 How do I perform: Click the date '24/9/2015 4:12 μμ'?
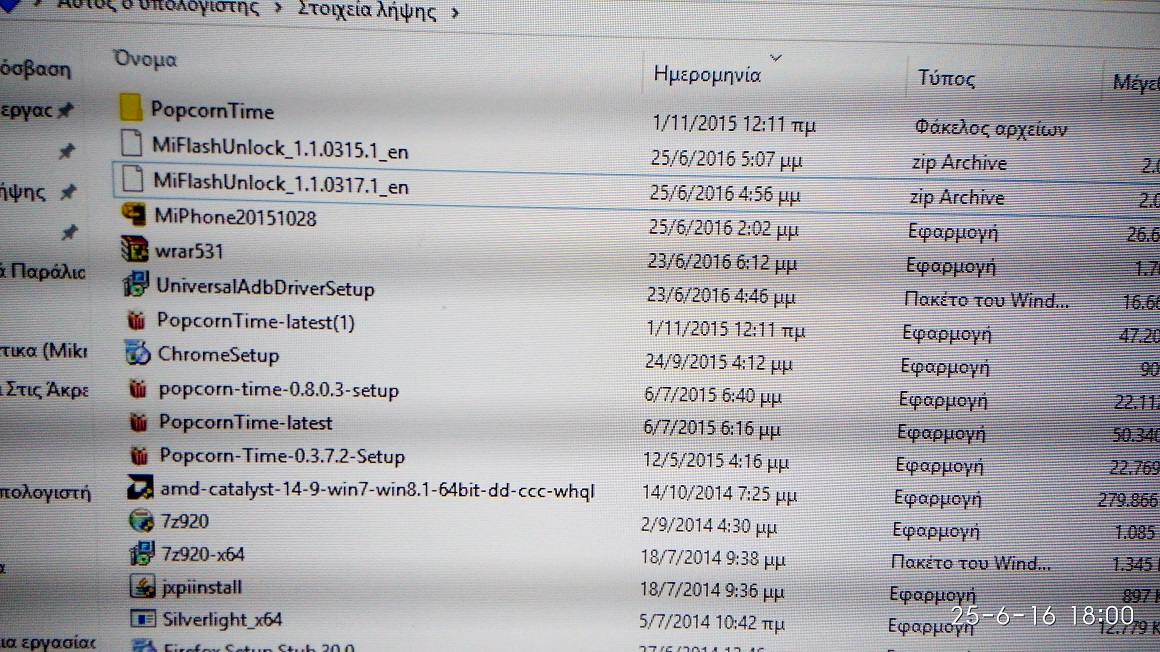pyautogui.click(x=719, y=363)
